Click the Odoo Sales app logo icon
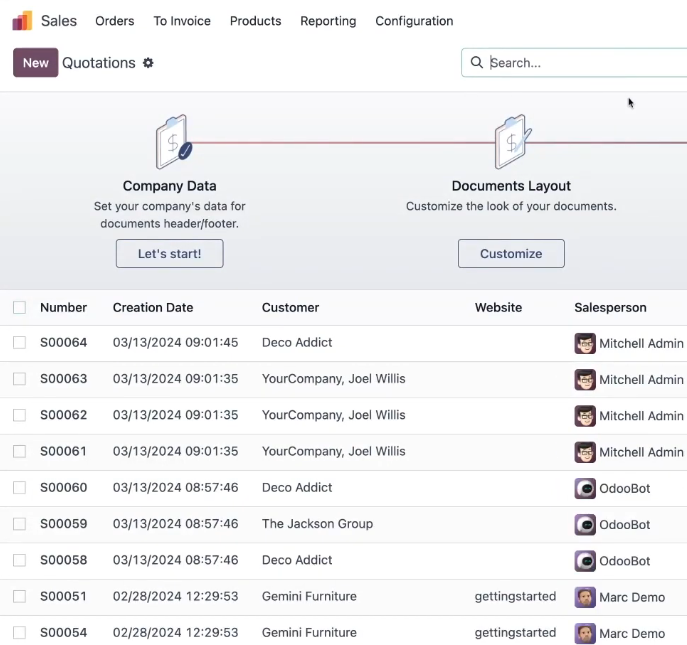Screen dimensions: 687x645 coord(22,21)
